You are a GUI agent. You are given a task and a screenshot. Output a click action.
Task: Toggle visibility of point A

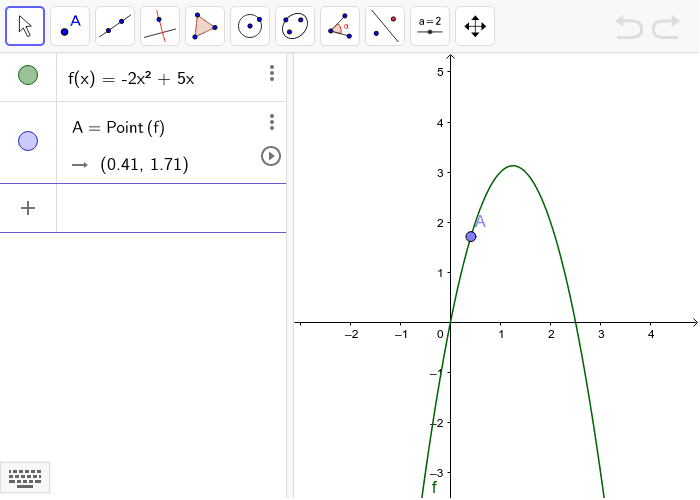[28, 141]
